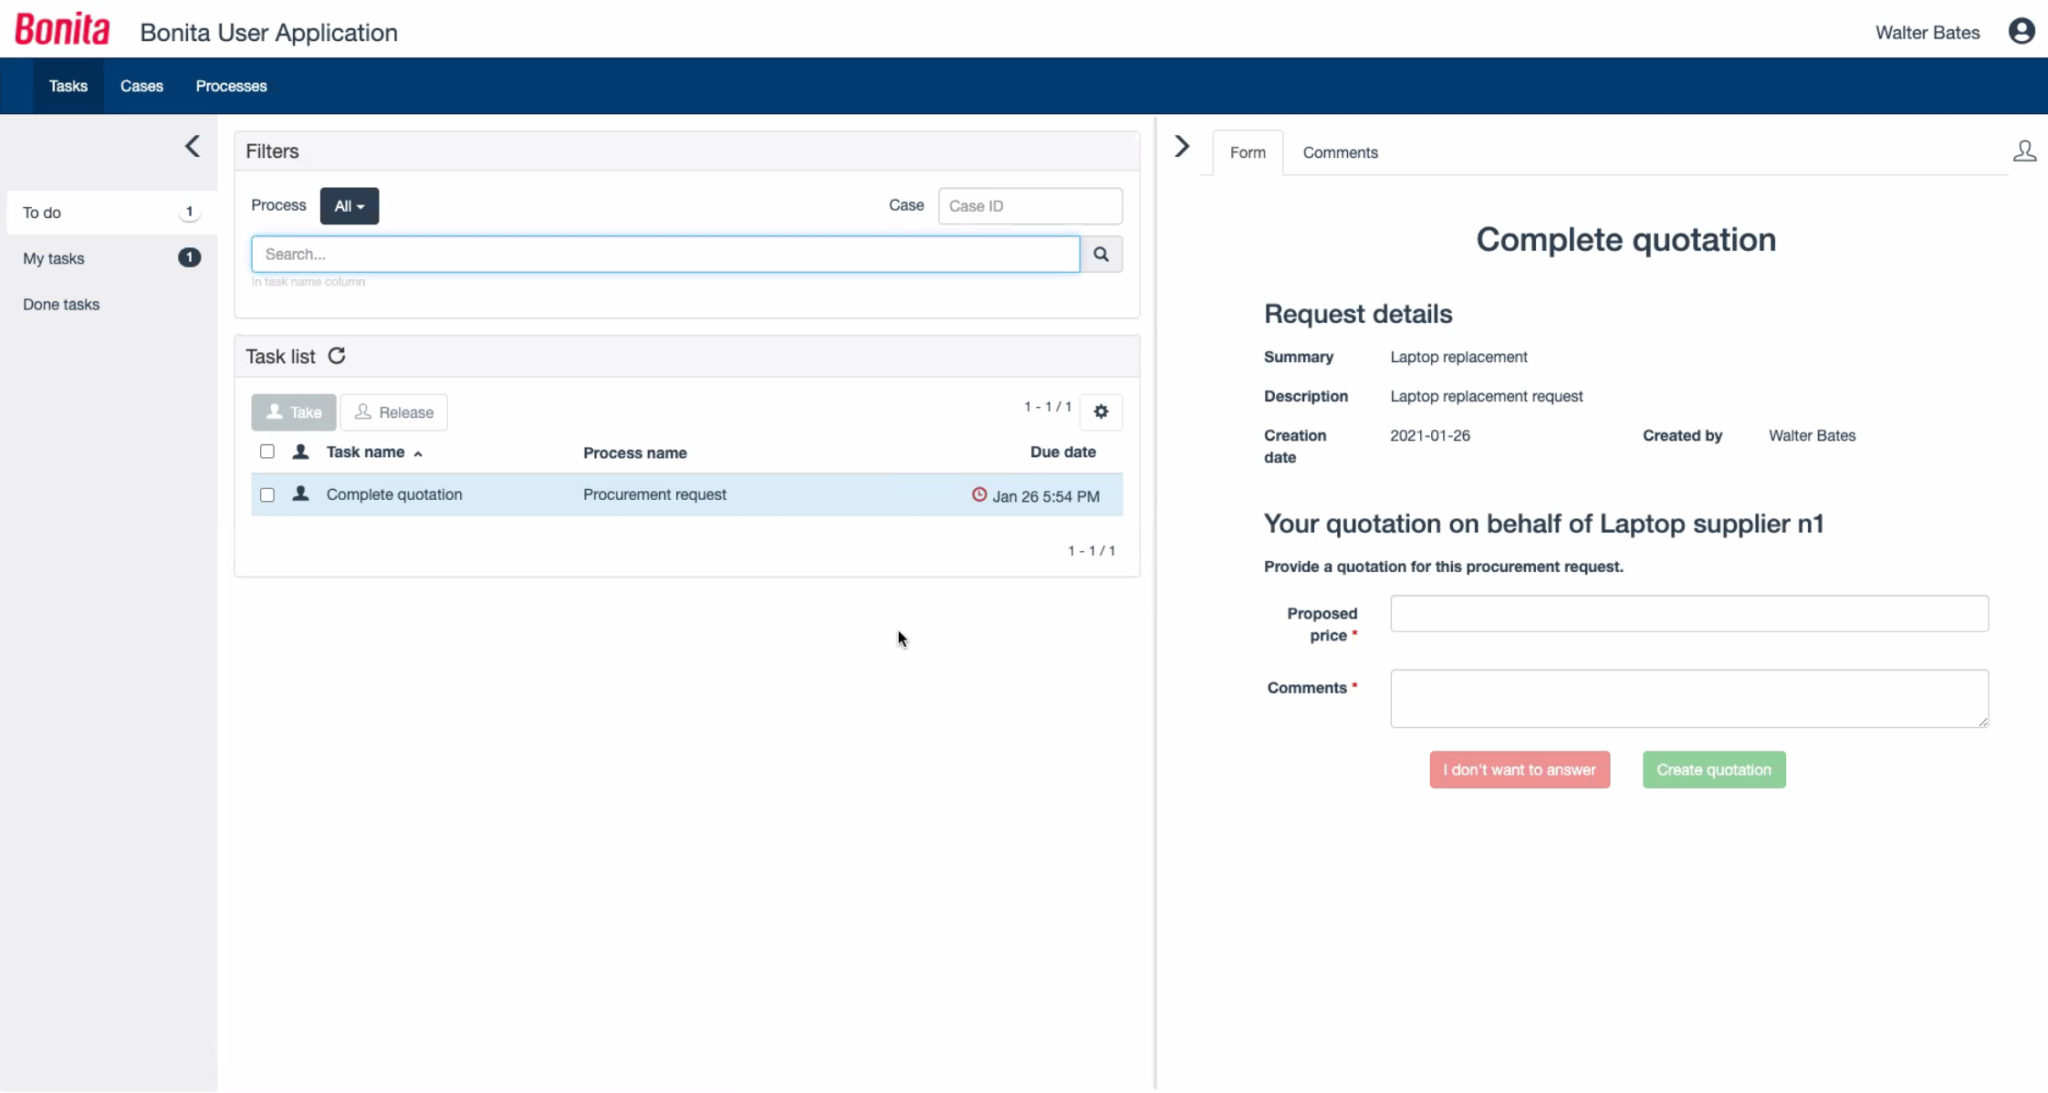Click the Case ID input field
The width and height of the screenshot is (2048, 1093).
(1029, 206)
